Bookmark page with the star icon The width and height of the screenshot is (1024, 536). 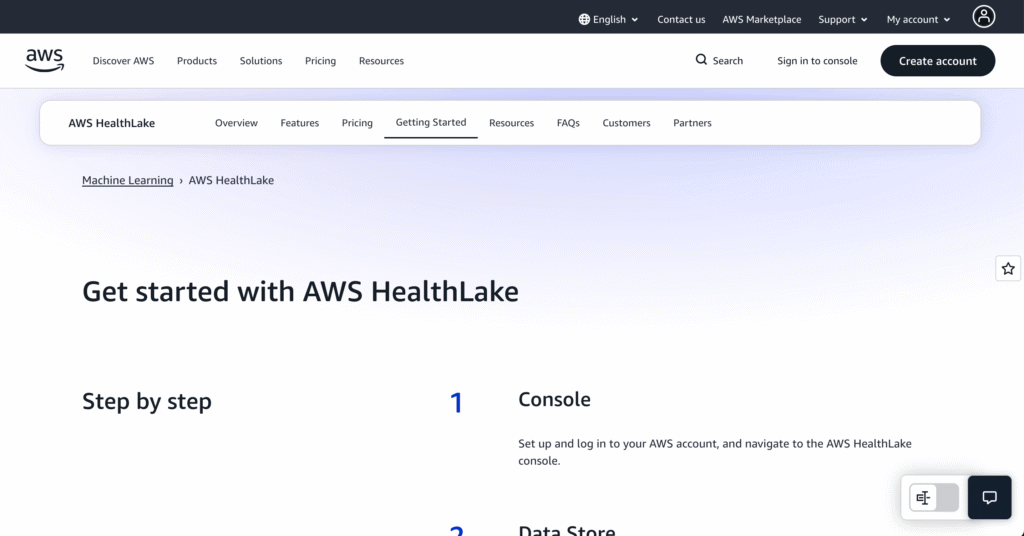[1008, 268]
